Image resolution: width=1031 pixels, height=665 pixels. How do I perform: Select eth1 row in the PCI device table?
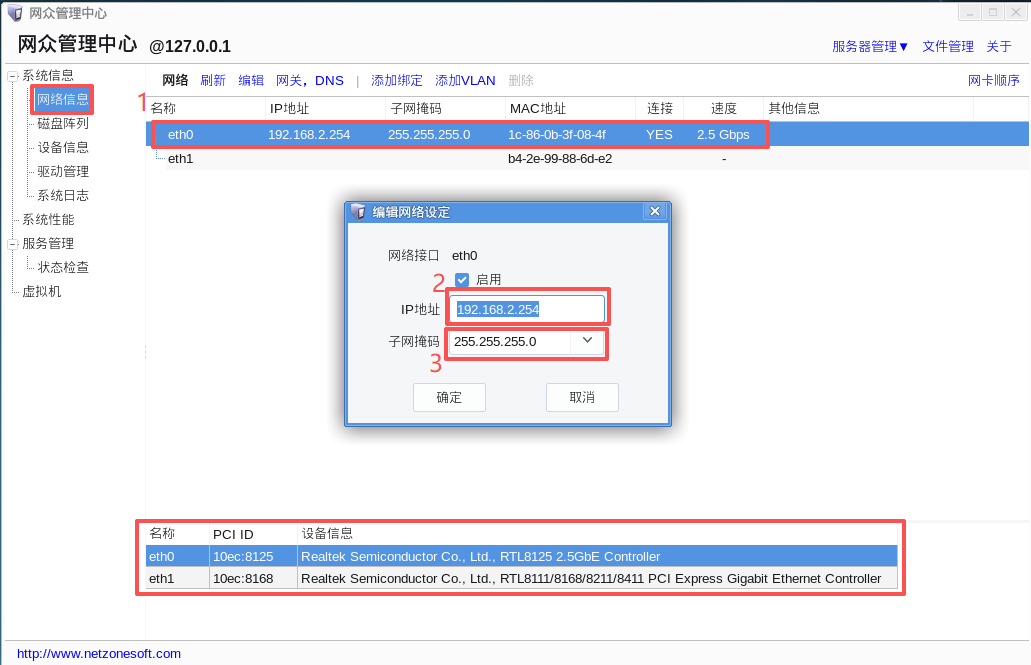tap(521, 579)
